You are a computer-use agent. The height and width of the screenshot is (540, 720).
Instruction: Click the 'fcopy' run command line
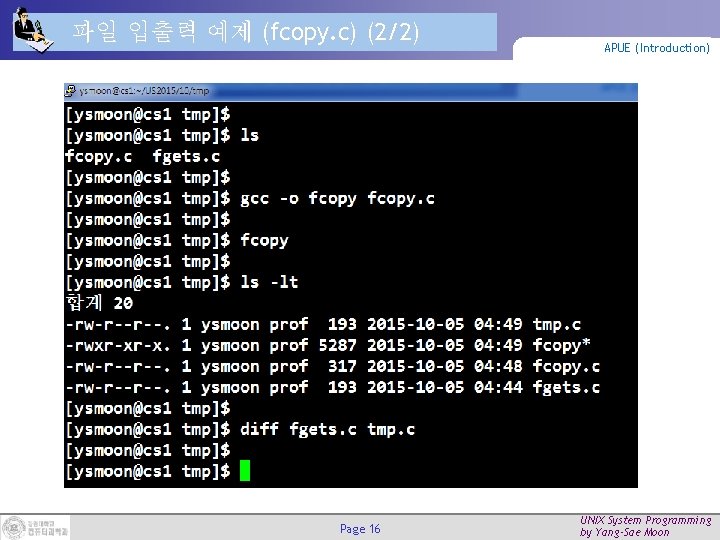point(264,240)
